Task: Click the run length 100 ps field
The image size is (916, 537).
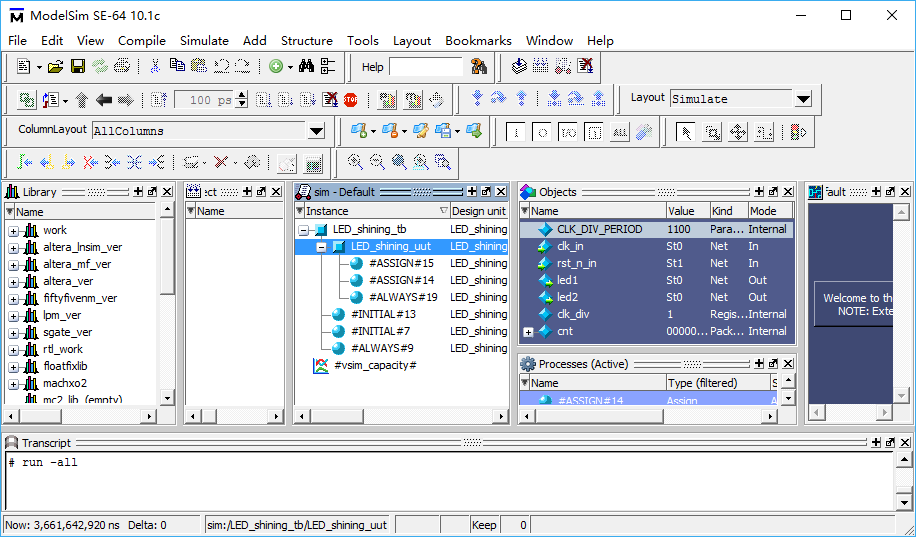Action: (204, 100)
